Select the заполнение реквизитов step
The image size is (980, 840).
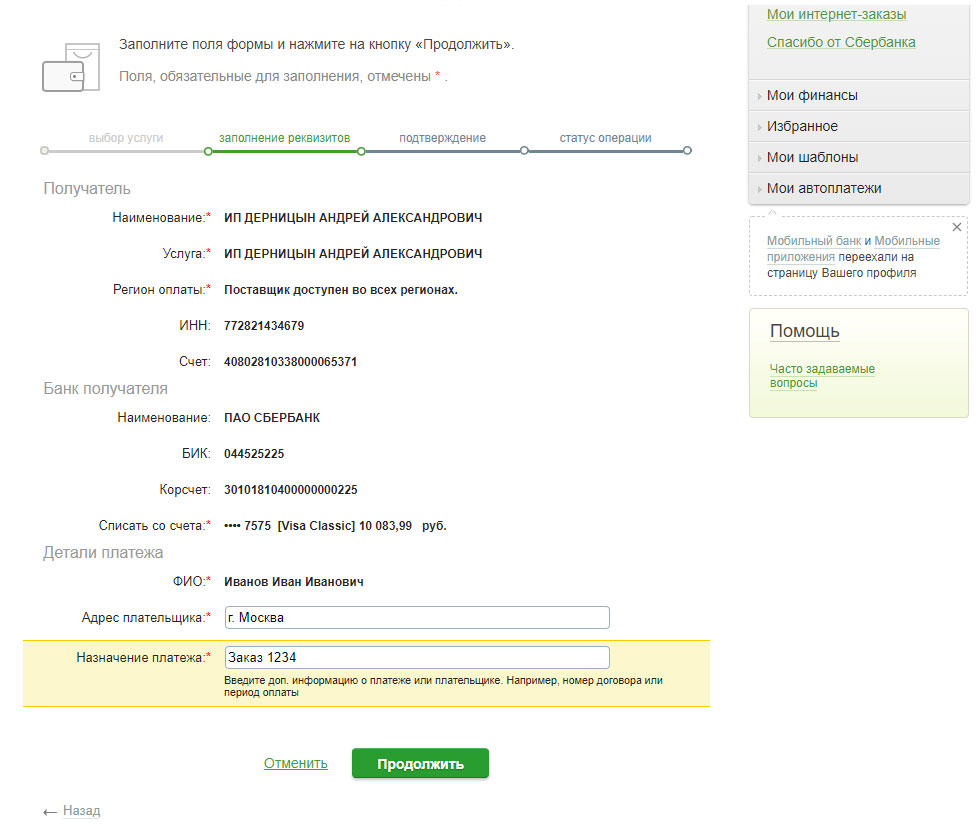point(284,138)
